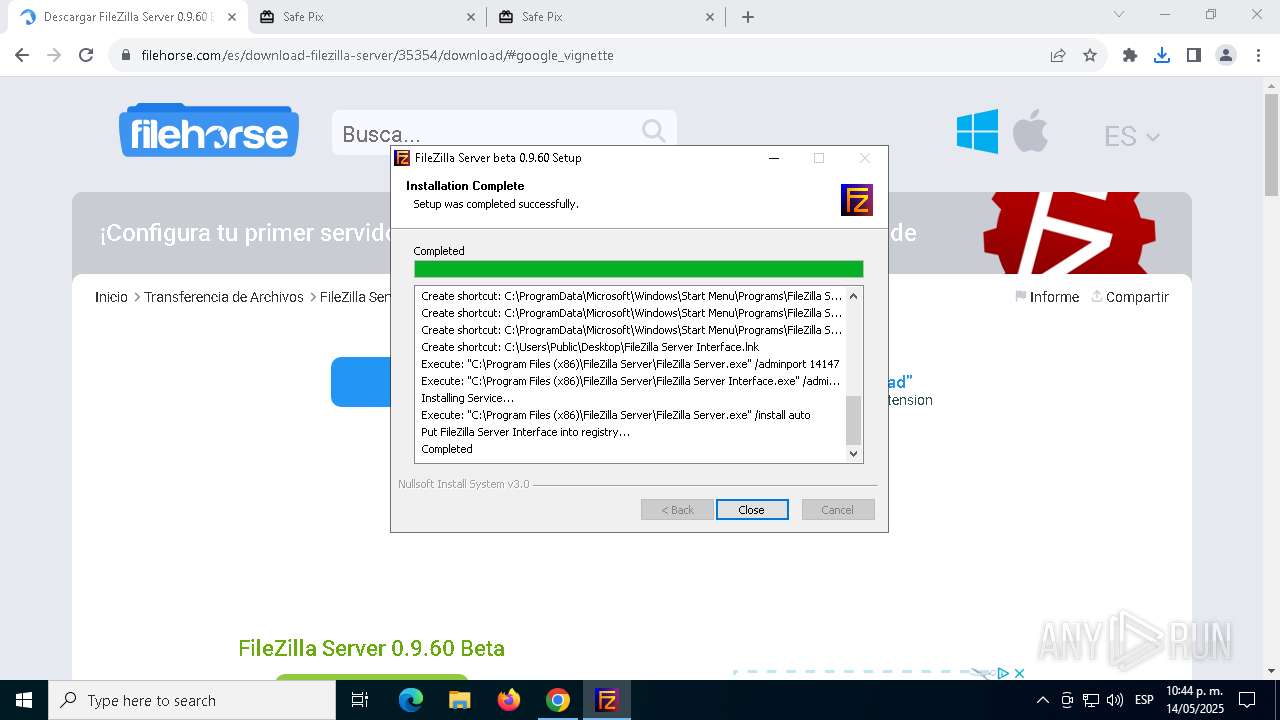
Task: Click the FileZilla icon in setup title bar
Action: tap(402, 158)
